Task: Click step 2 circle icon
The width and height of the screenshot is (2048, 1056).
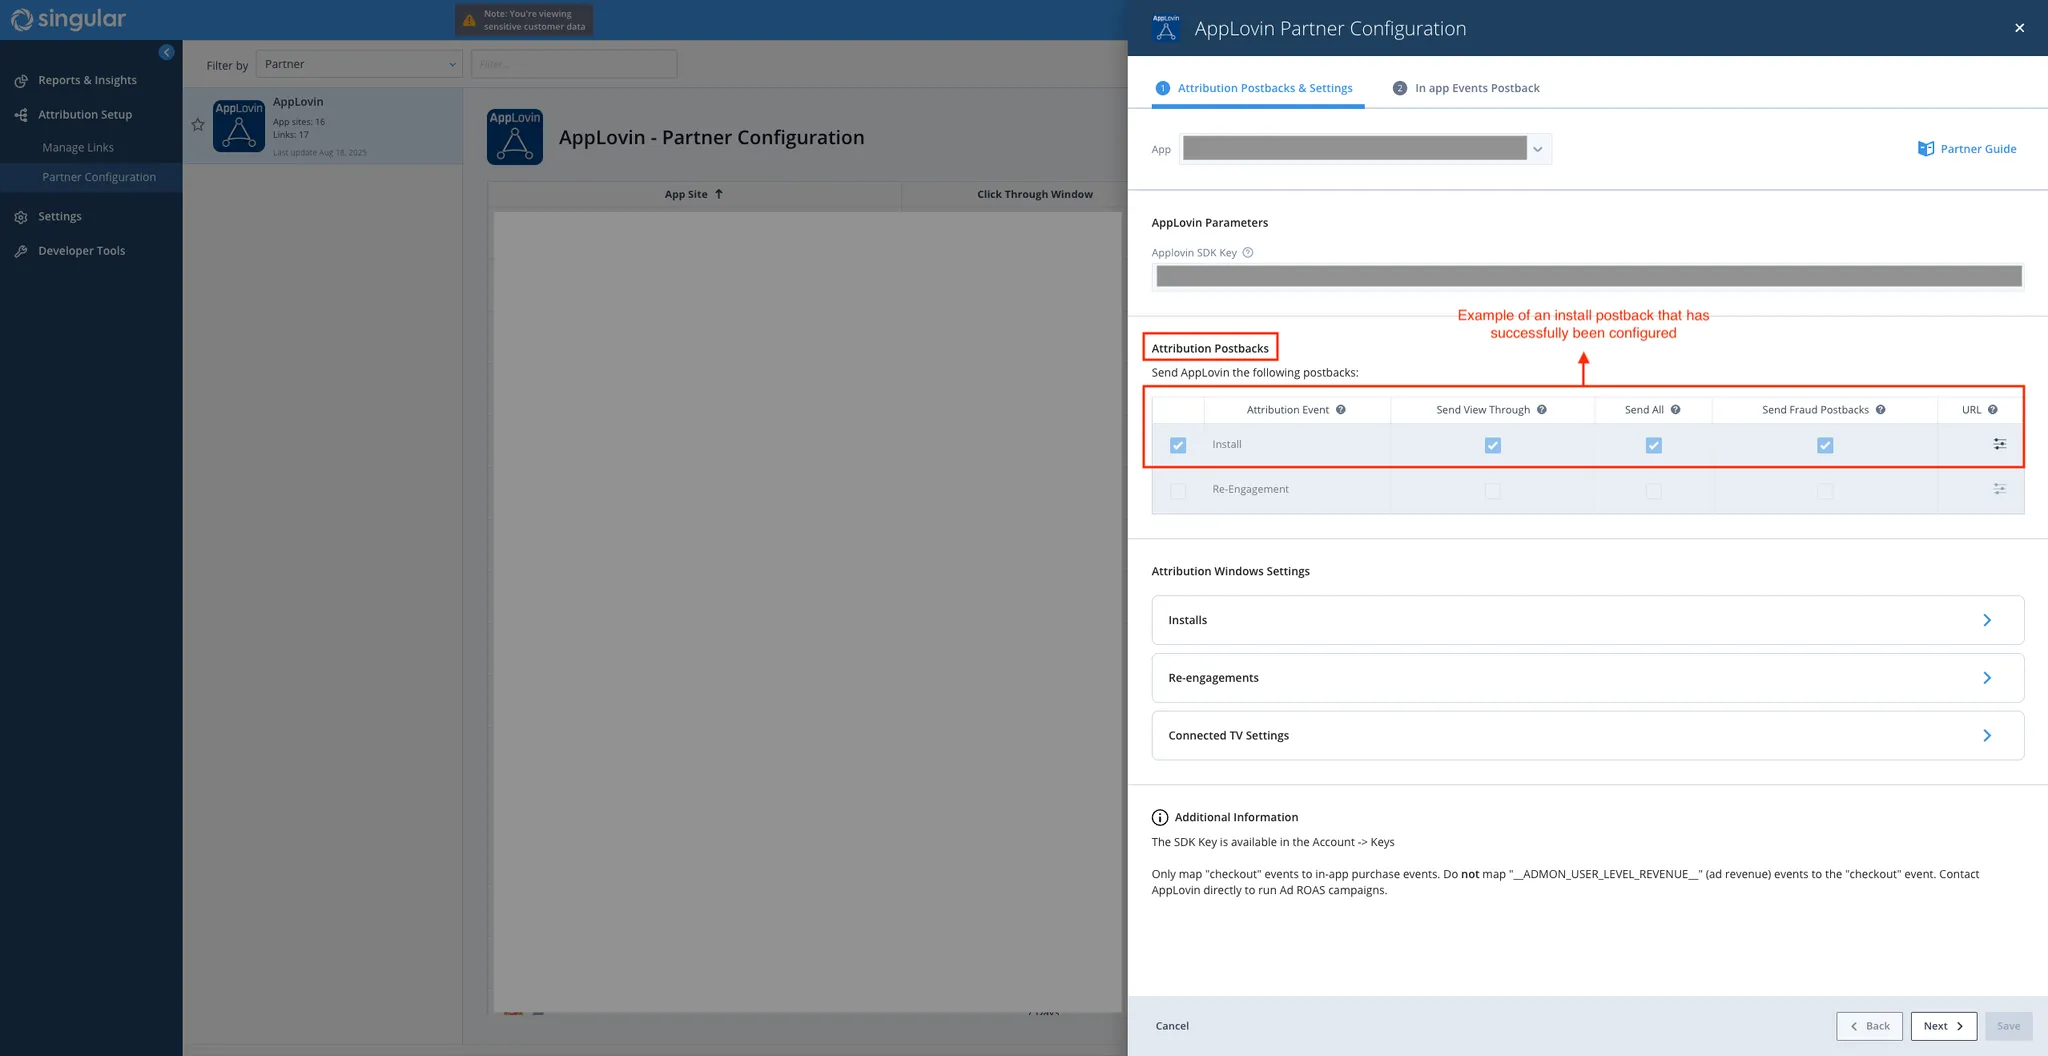Action: click(1399, 88)
